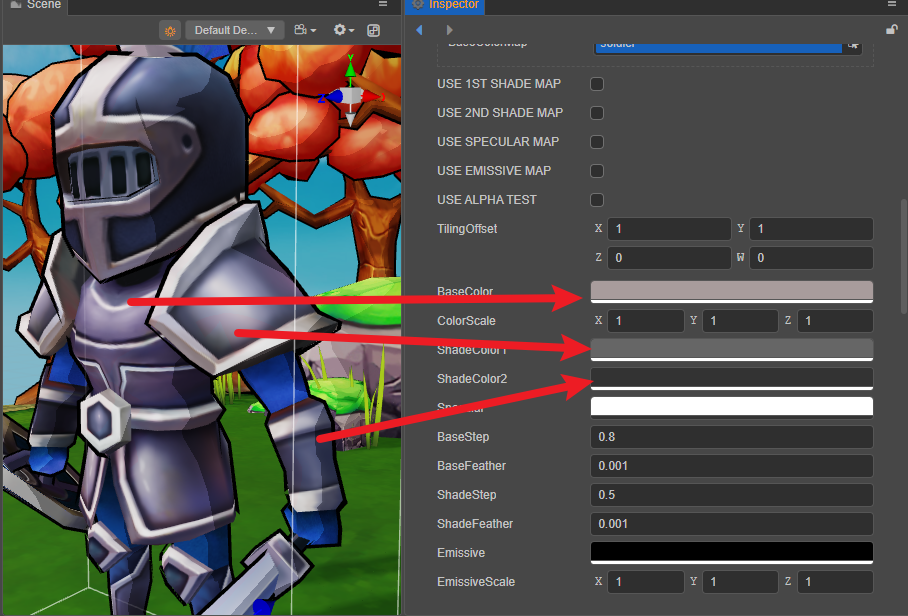
Task: Open the Default shading mode dropdown
Action: pyautogui.click(x=235, y=30)
